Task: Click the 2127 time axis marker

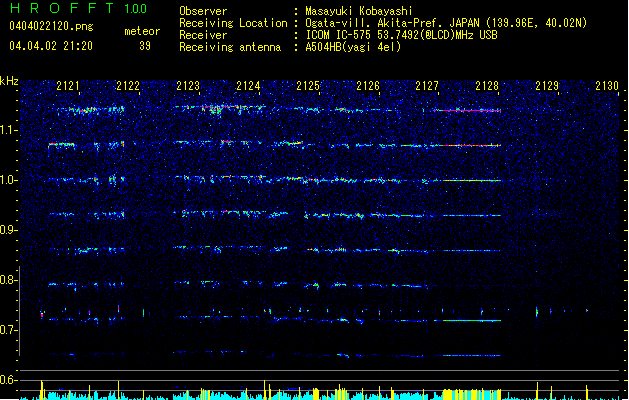Action: 427,86
